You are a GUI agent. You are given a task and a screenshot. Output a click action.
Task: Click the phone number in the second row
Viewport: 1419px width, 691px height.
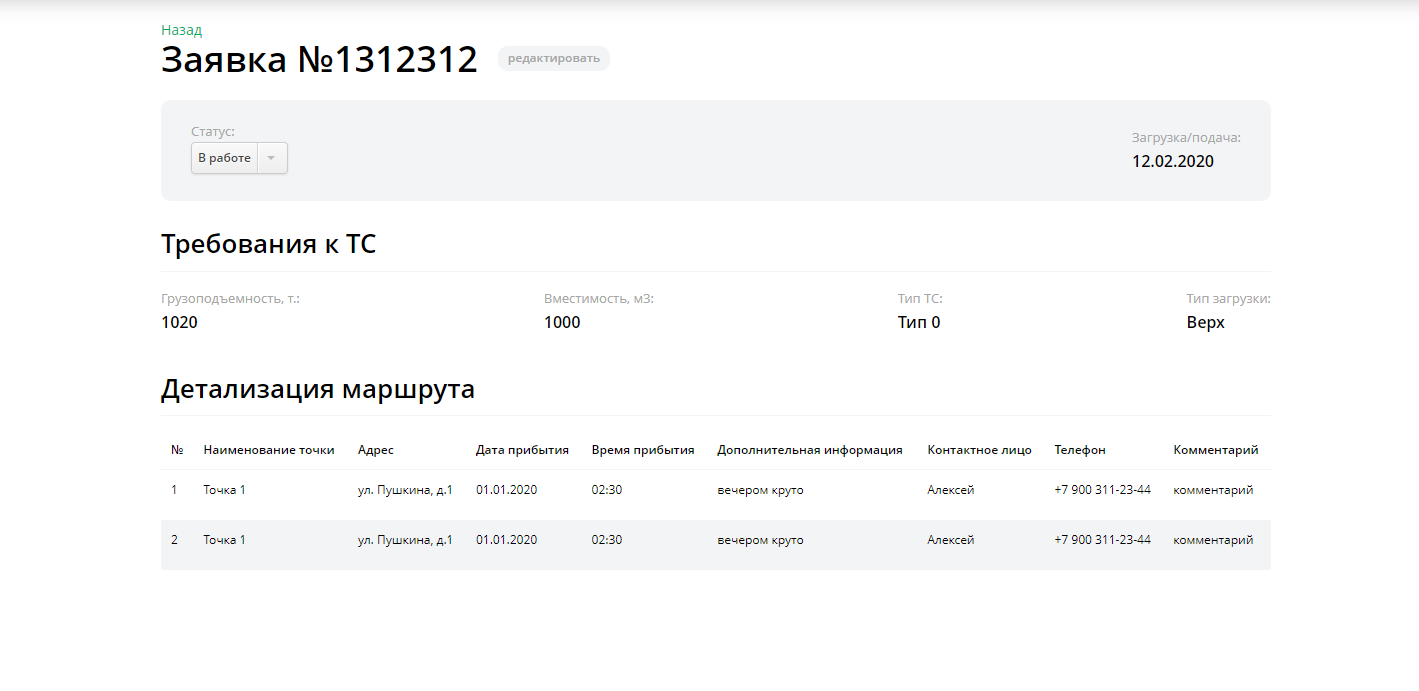point(1102,540)
